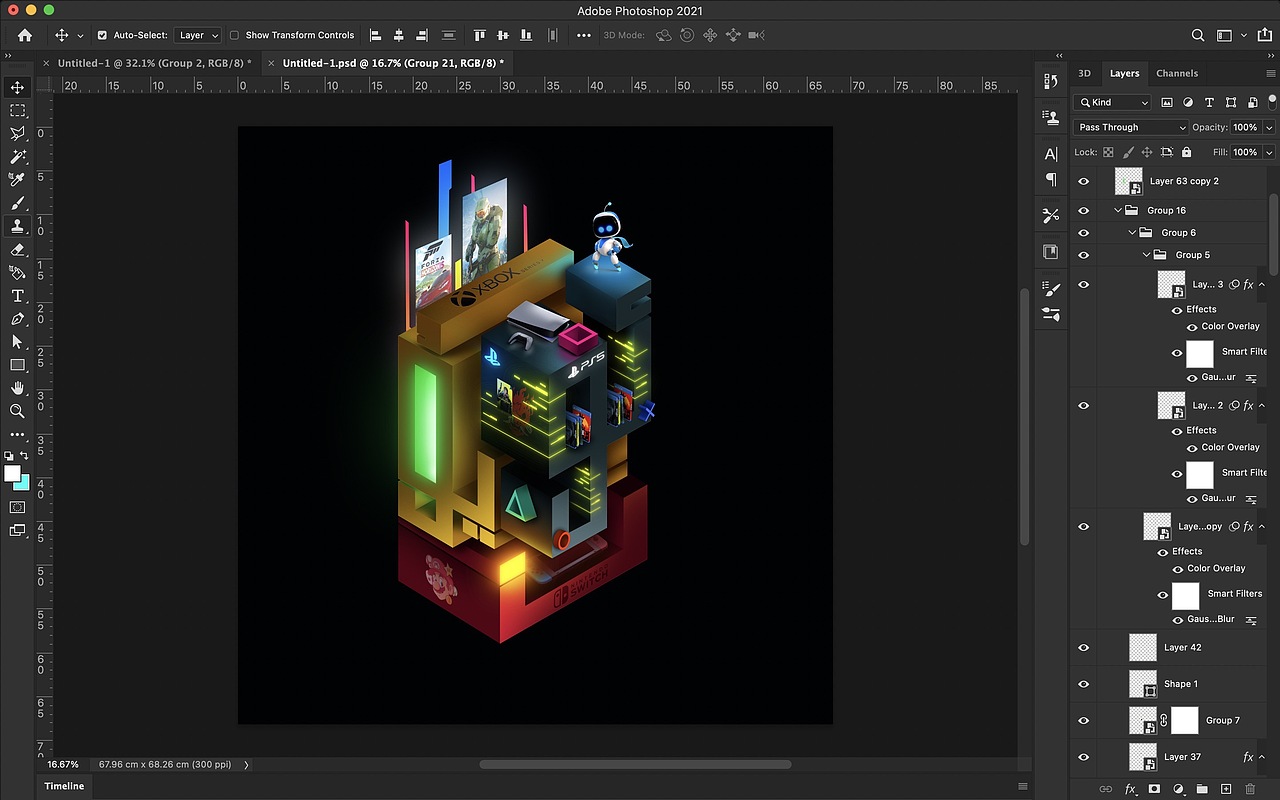Add a layer mask using footer icon
Image resolution: width=1280 pixels, height=800 pixels.
[1154, 789]
